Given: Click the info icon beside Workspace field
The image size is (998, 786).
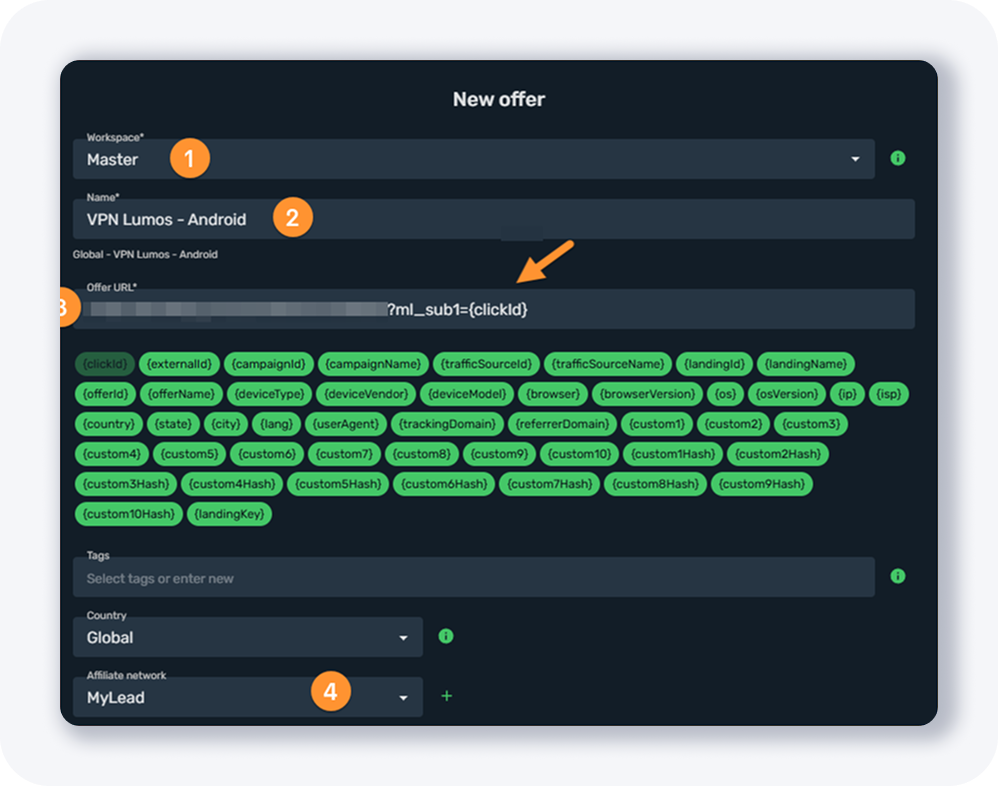Looking at the screenshot, I should (x=897, y=158).
